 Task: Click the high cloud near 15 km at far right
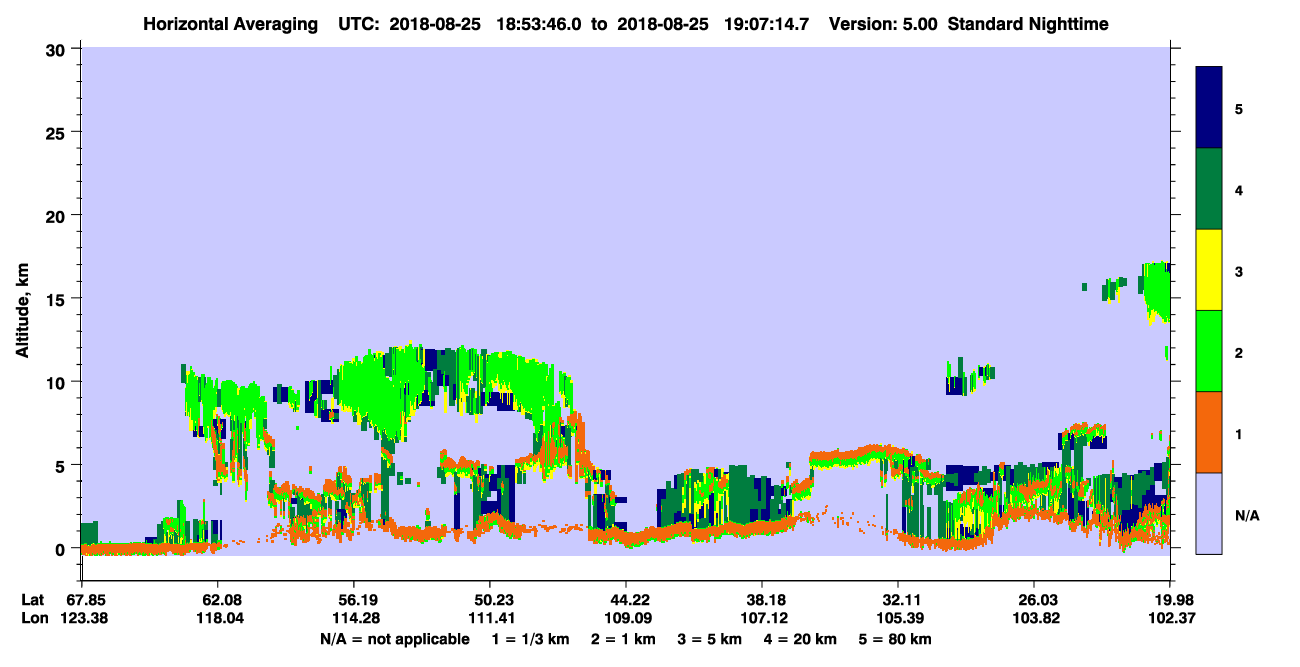pos(1157,290)
